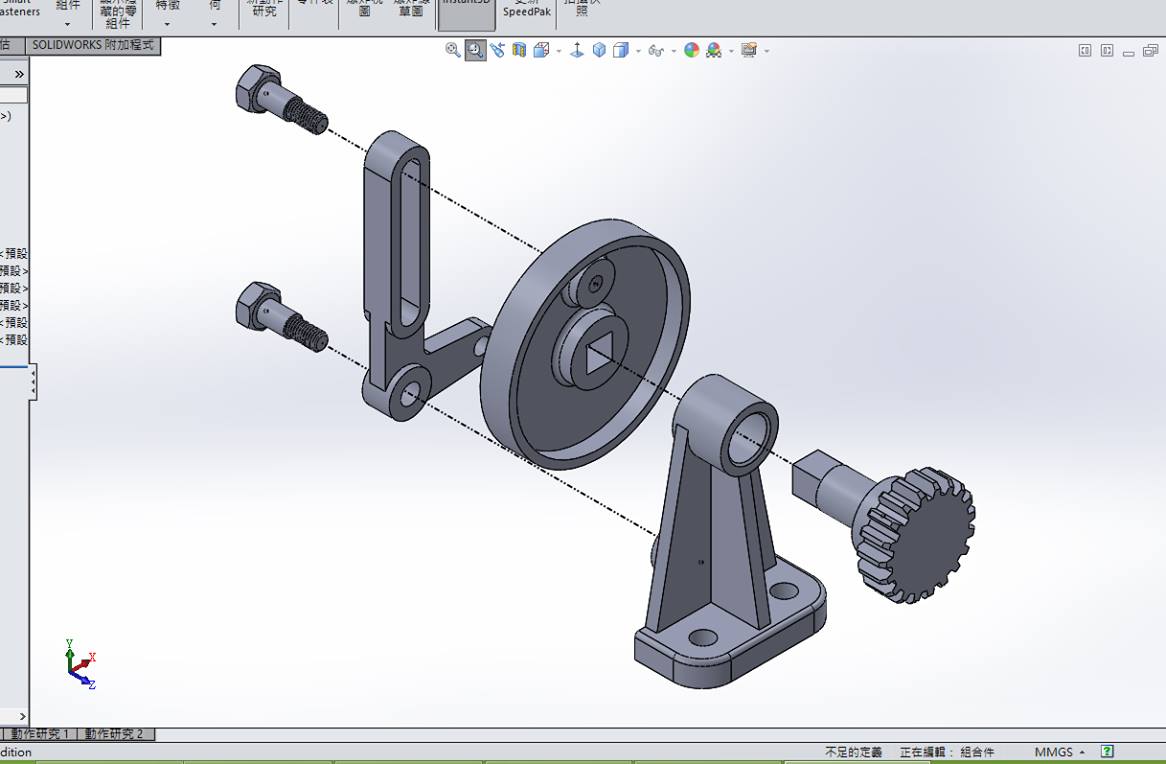Go back to Previous View
The image size is (1166, 764).
(497, 50)
